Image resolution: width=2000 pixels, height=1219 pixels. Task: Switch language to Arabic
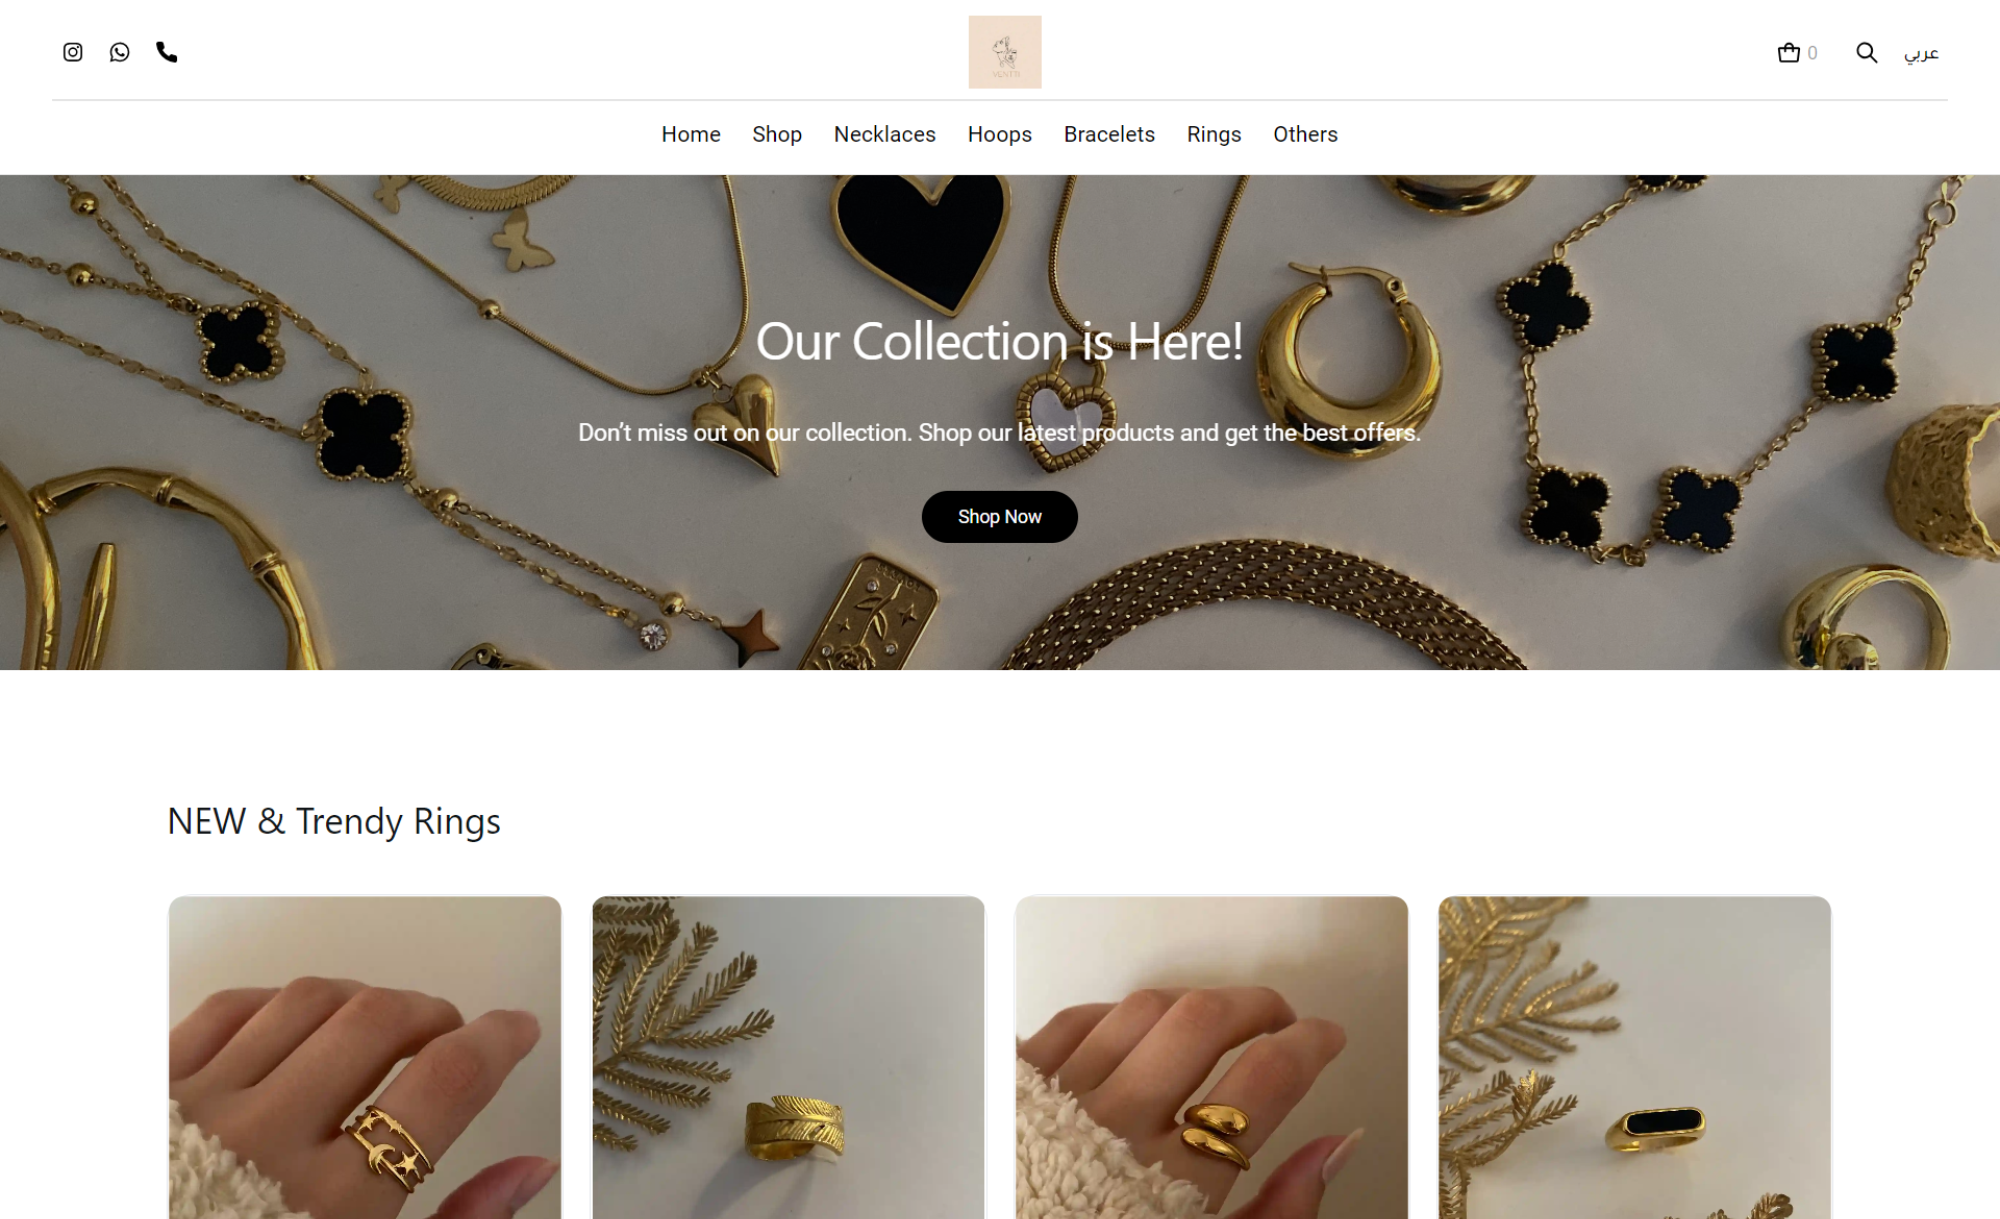1921,53
